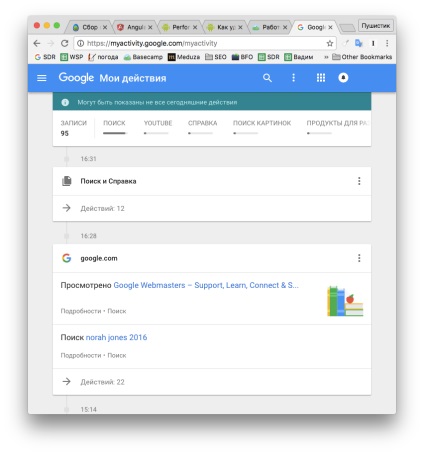Click the google.com card title

tap(99, 258)
